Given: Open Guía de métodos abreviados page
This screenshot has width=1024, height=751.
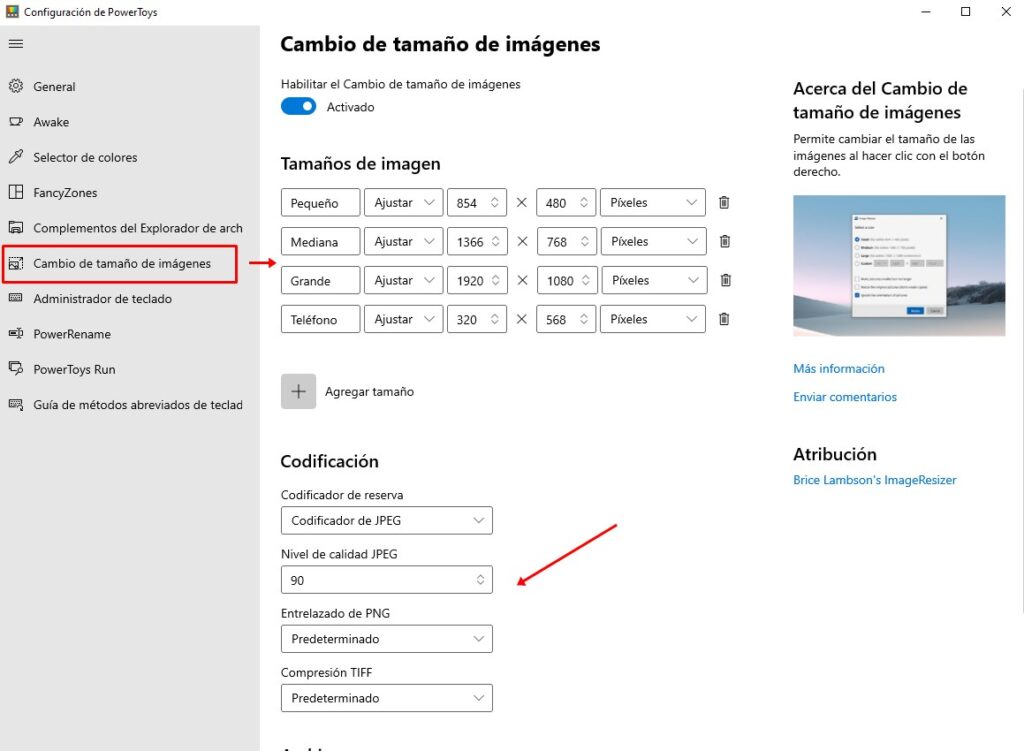Looking at the screenshot, I should (138, 404).
